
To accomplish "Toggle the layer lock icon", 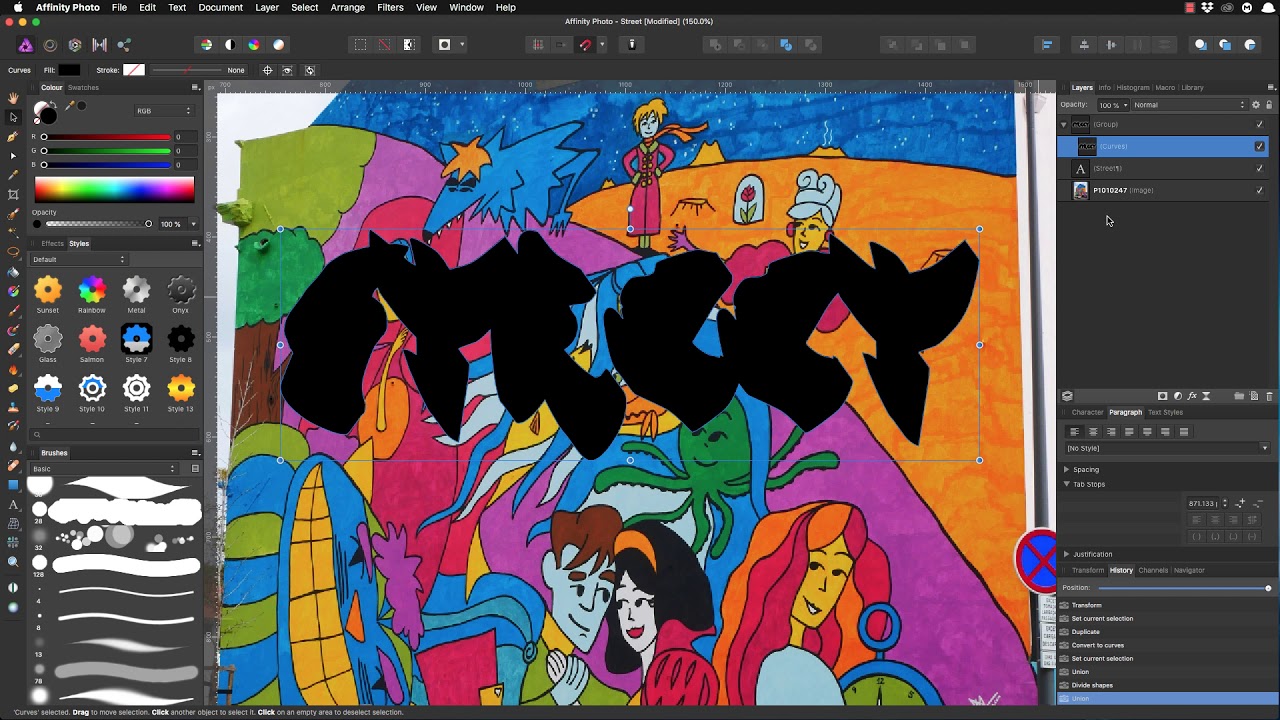I will [1269, 105].
